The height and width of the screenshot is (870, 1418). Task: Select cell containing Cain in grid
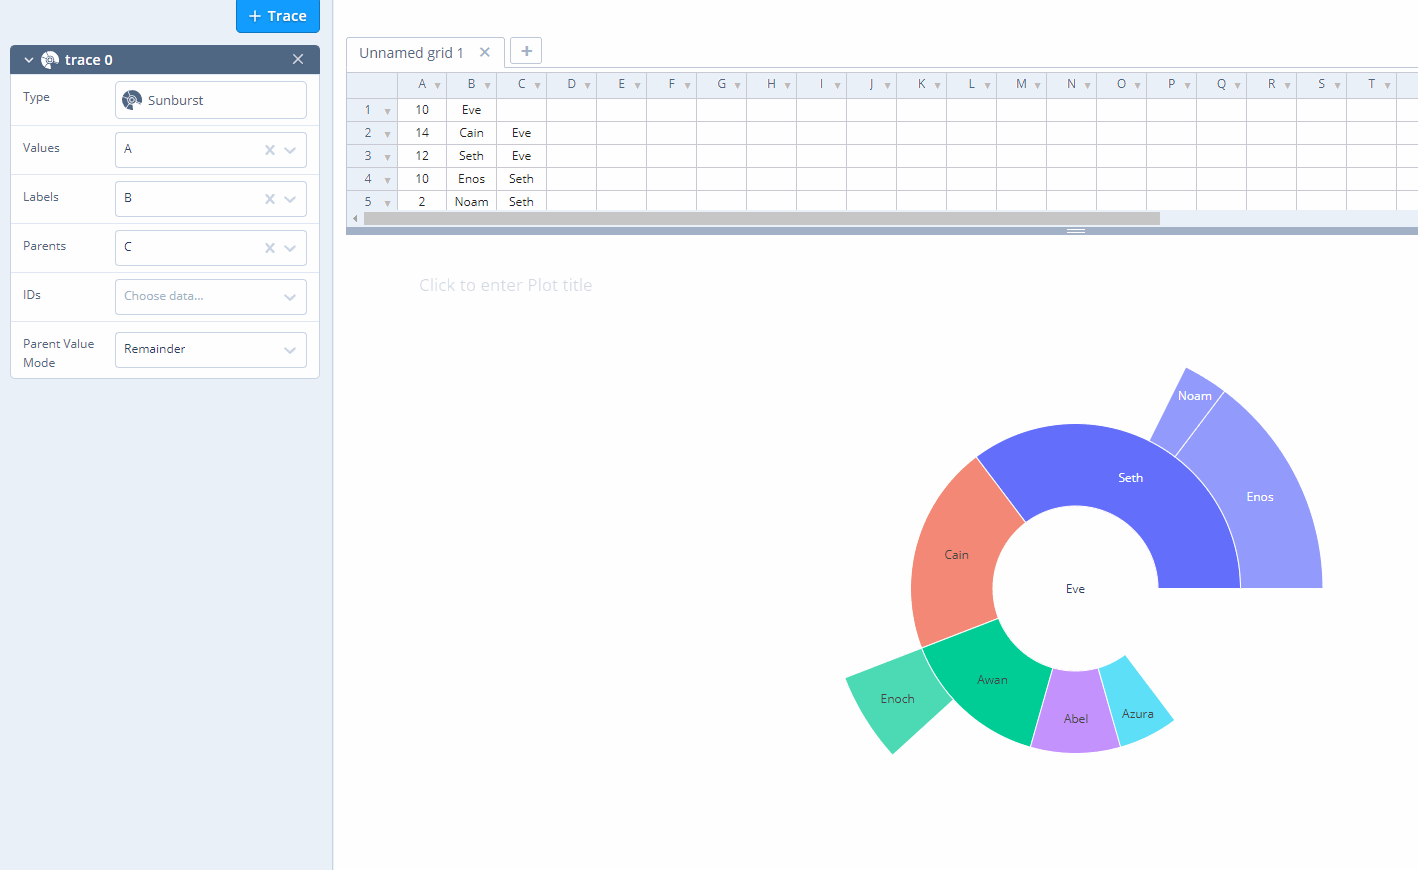472,133
